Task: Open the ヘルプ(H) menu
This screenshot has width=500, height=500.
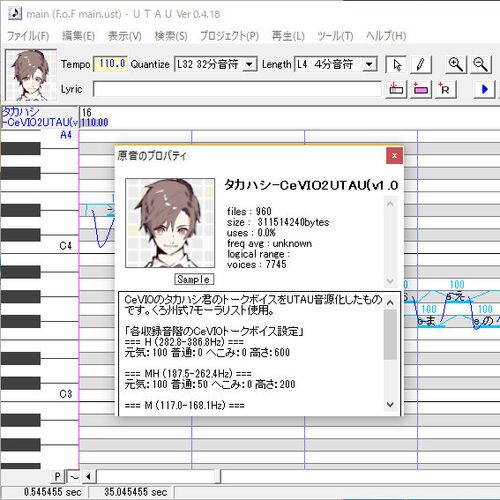Action: [386, 36]
